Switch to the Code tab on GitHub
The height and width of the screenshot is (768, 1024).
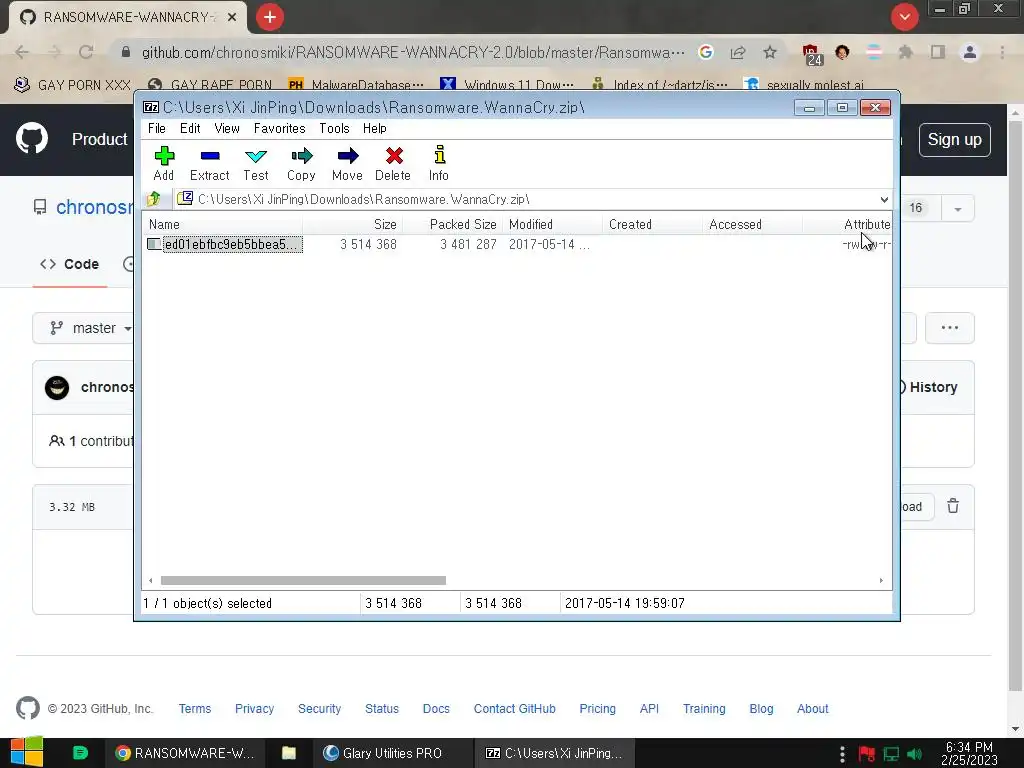70,264
